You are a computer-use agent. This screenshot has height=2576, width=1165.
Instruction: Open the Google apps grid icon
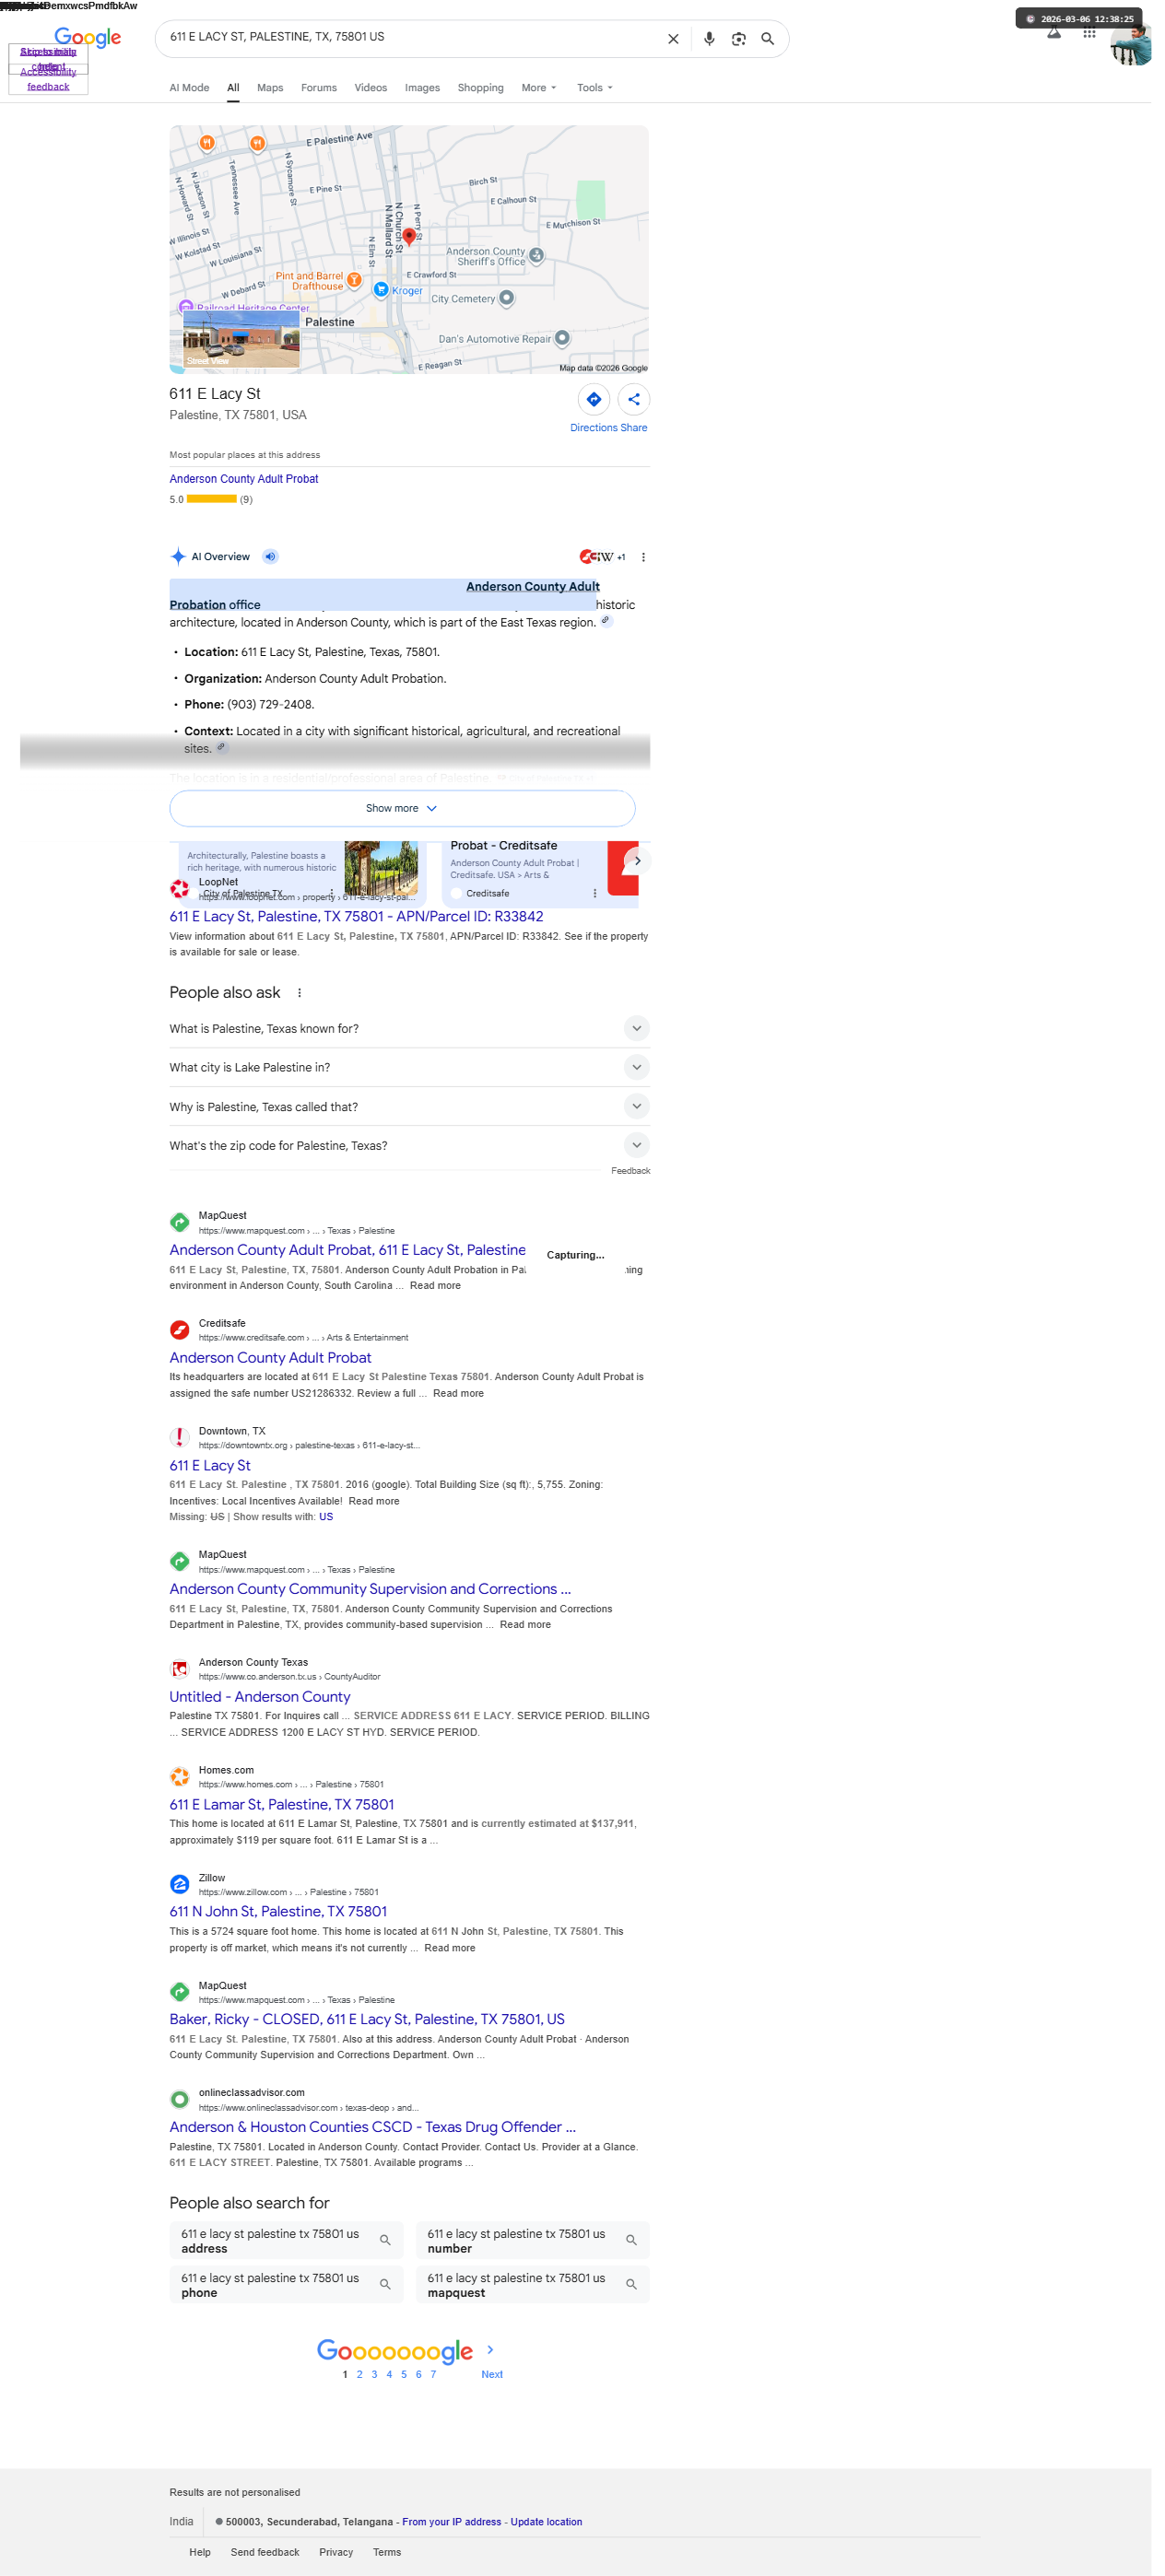pos(1089,34)
